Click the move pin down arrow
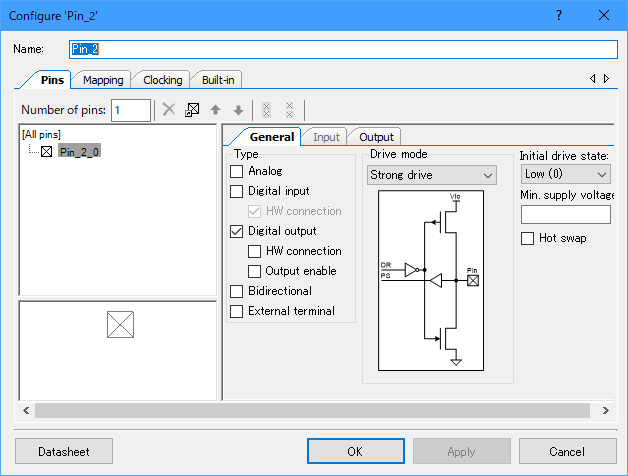 click(237, 110)
